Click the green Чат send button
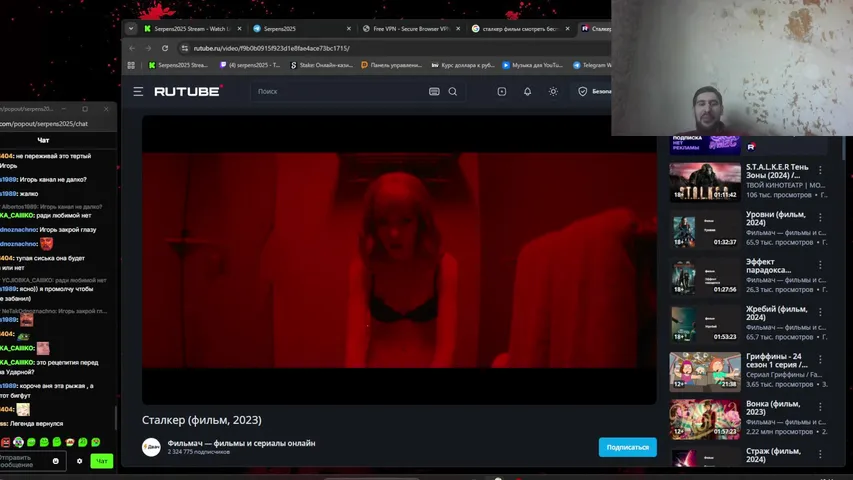This screenshot has width=853, height=480. pos(102,461)
